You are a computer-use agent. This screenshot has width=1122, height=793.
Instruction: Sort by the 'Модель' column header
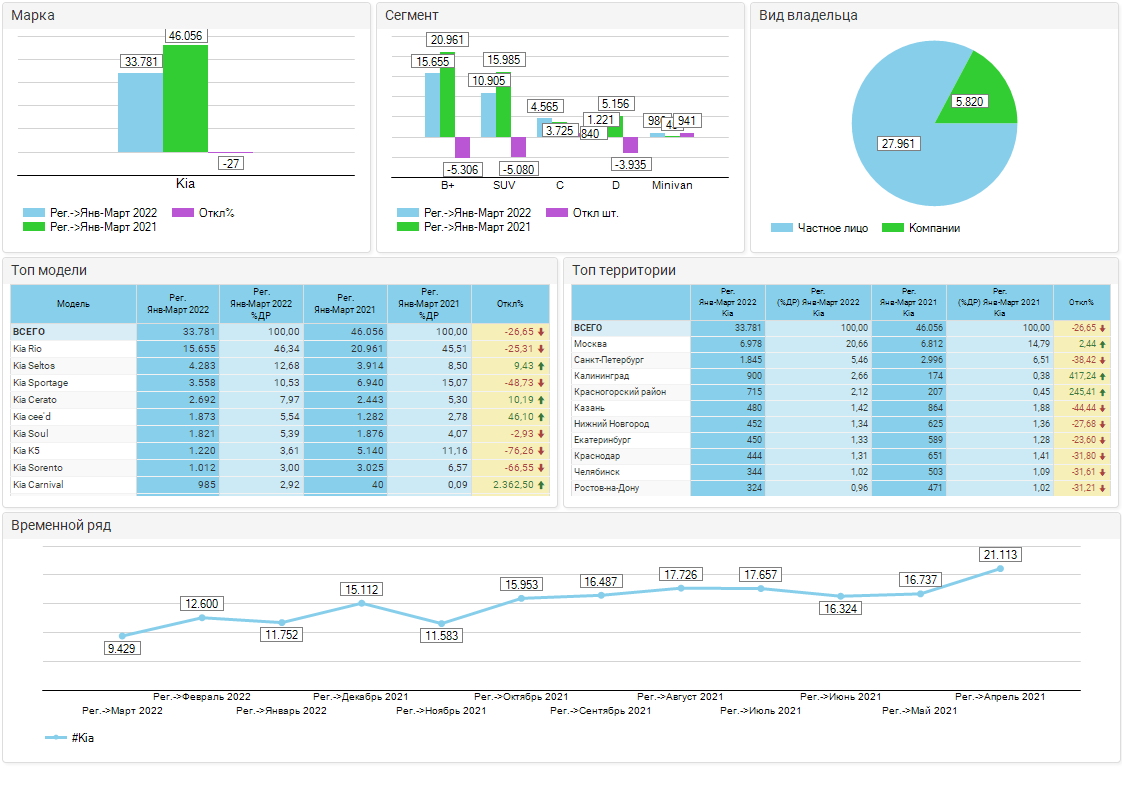click(x=73, y=303)
